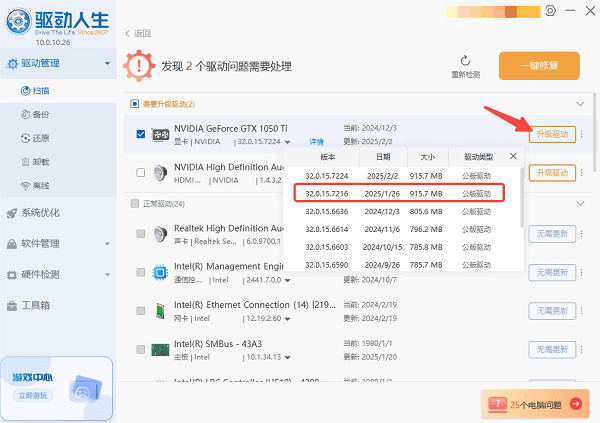
Task: Click 升级驱动 for GTX 1050 Ti
Action: (x=552, y=134)
